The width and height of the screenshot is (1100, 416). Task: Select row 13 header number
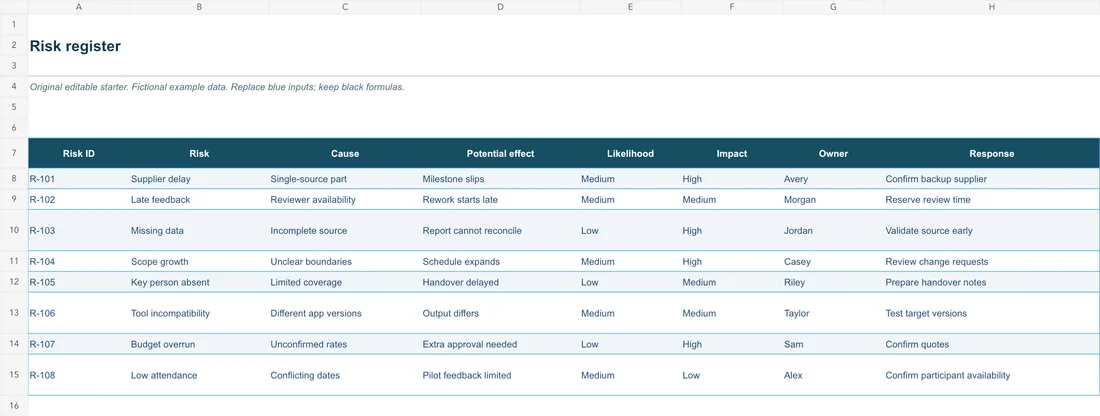[x=14, y=313]
